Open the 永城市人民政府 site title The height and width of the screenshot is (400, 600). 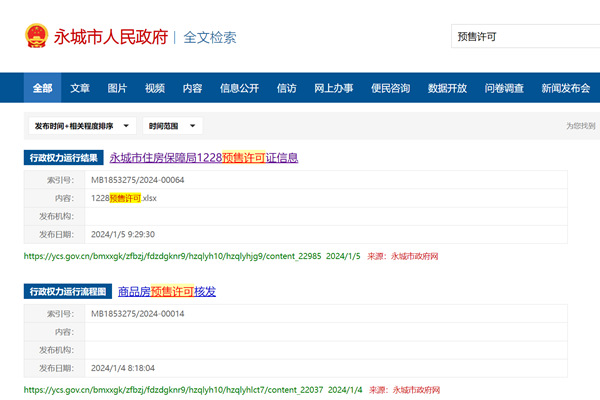click(111, 37)
